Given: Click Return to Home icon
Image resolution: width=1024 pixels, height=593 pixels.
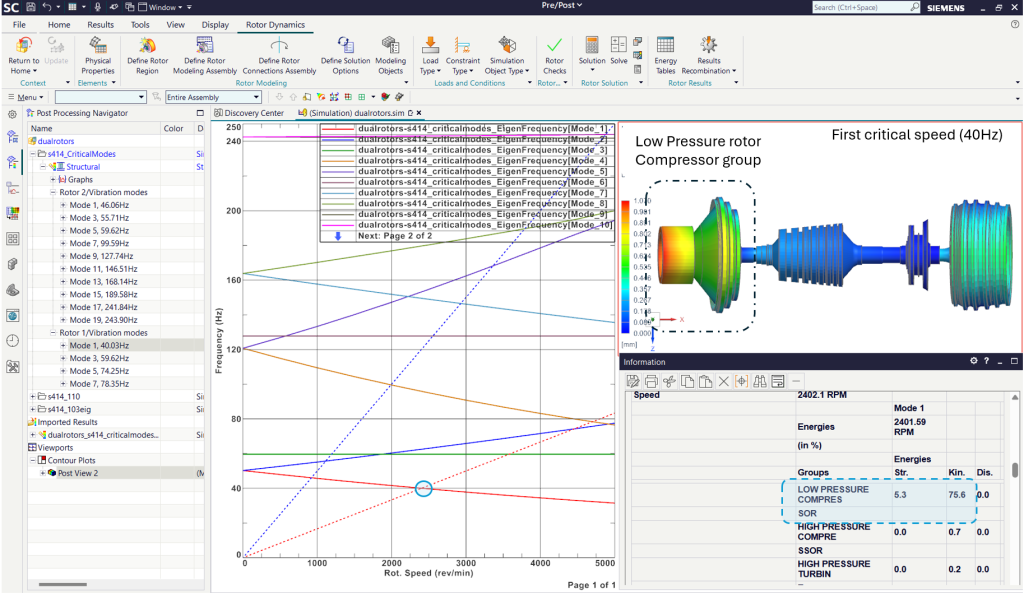Looking at the screenshot, I should tap(24, 45).
